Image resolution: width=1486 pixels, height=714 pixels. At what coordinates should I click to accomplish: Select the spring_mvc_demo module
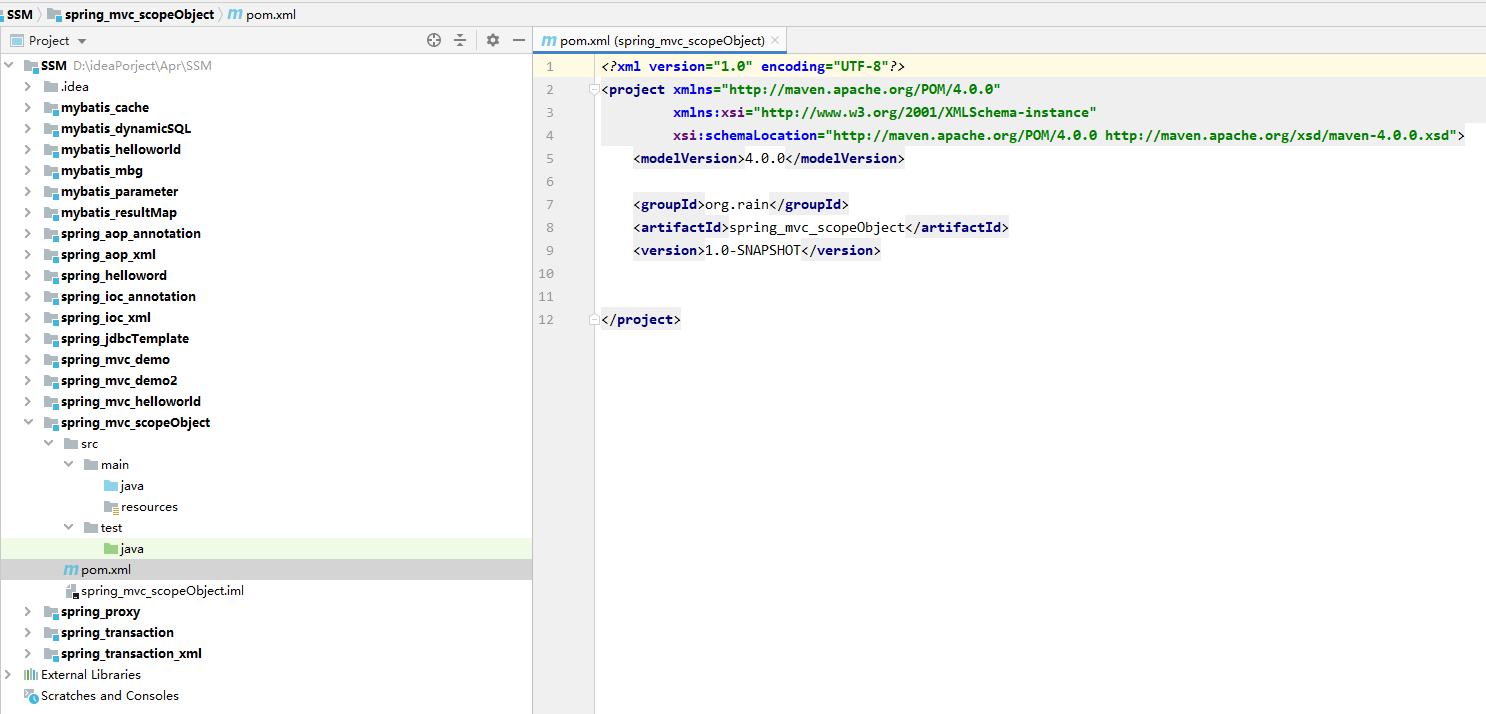tap(115, 360)
